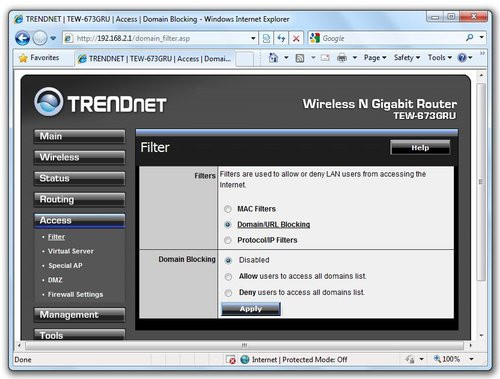The width and height of the screenshot is (500, 379).
Task: Expand the Print dropdown arrow
Action: tap(355, 58)
